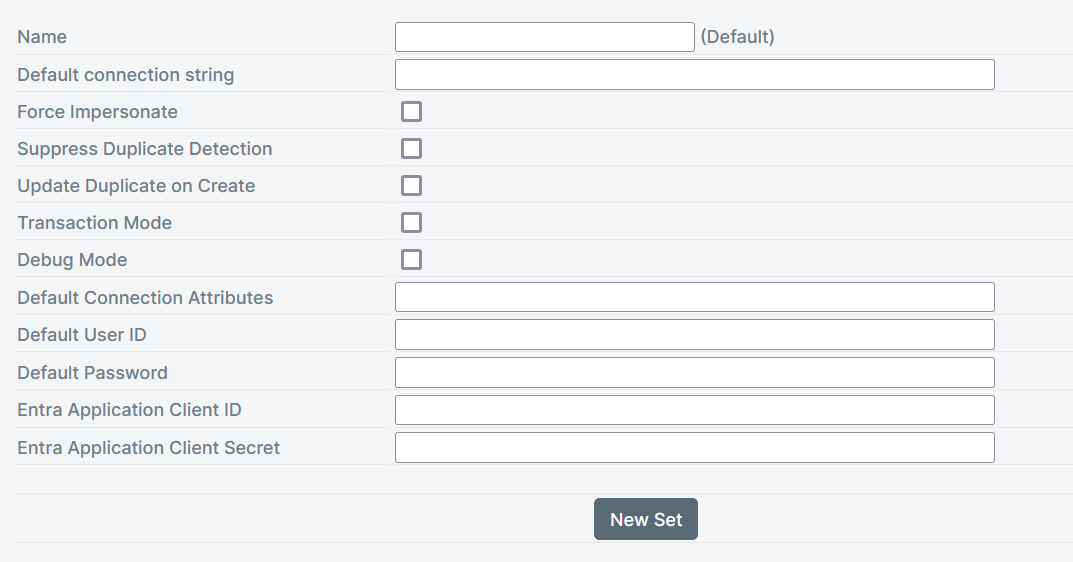
Task: Focus the Entra Application Client Secret field
Action: [x=694, y=447]
